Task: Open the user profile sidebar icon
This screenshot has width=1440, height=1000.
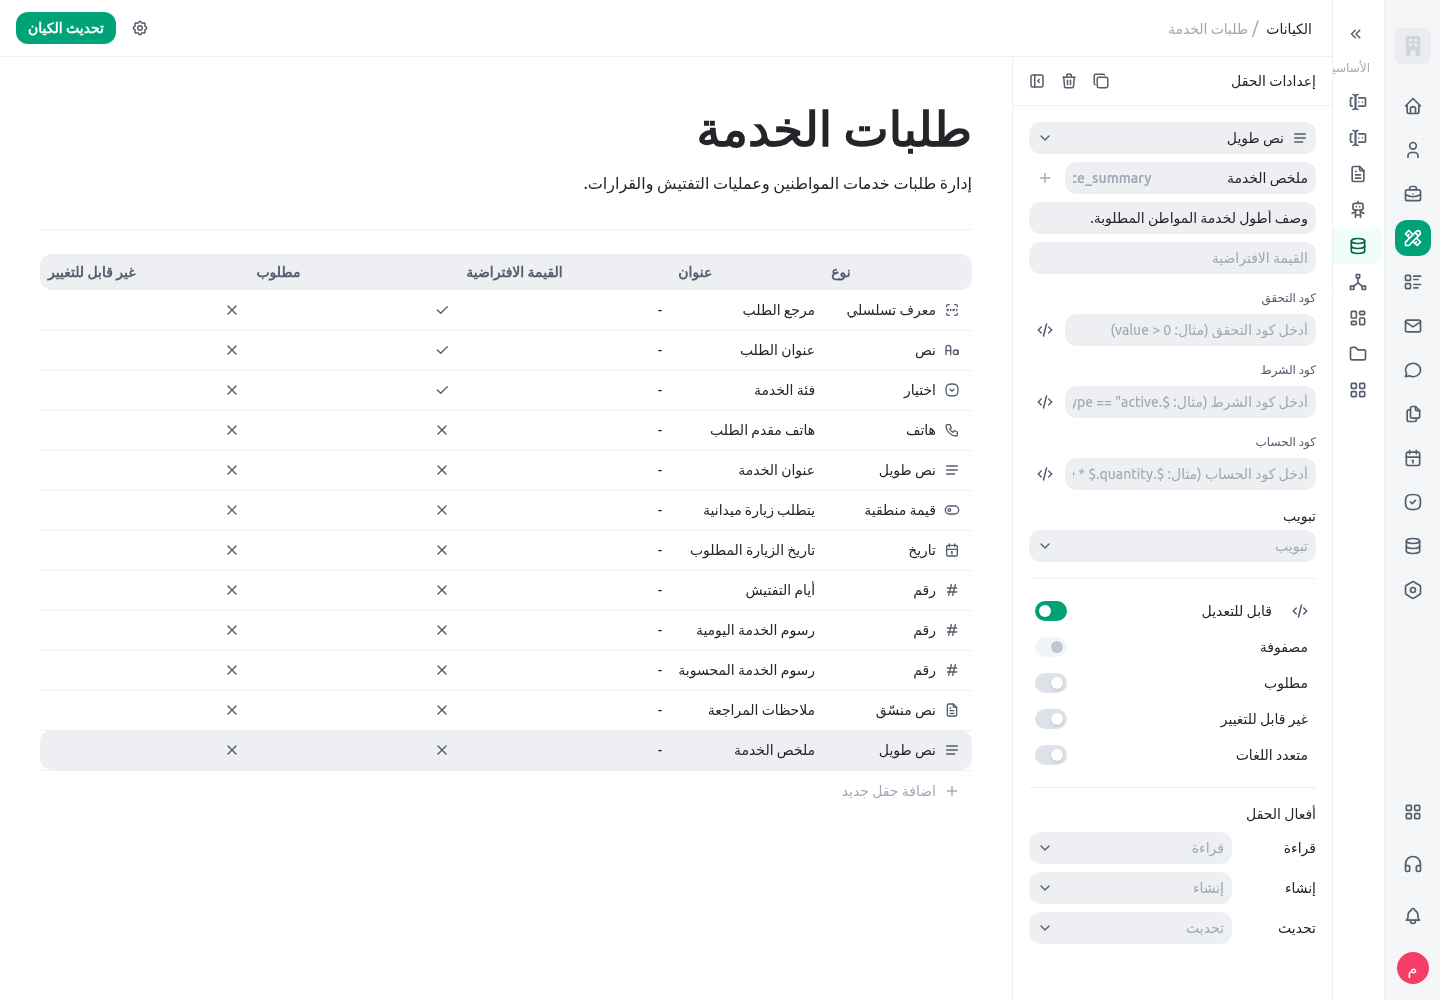Action: pos(1413,150)
